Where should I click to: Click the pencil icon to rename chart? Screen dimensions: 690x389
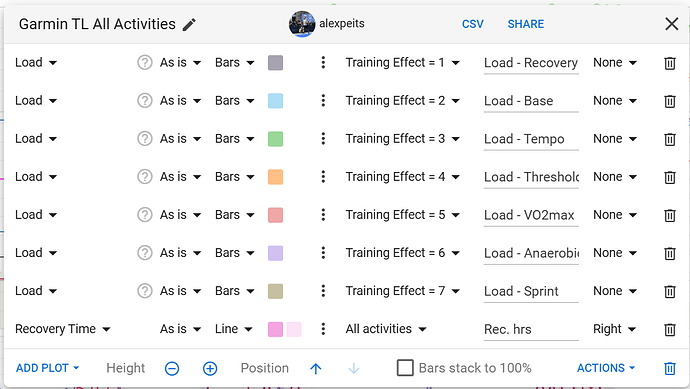[x=189, y=25]
